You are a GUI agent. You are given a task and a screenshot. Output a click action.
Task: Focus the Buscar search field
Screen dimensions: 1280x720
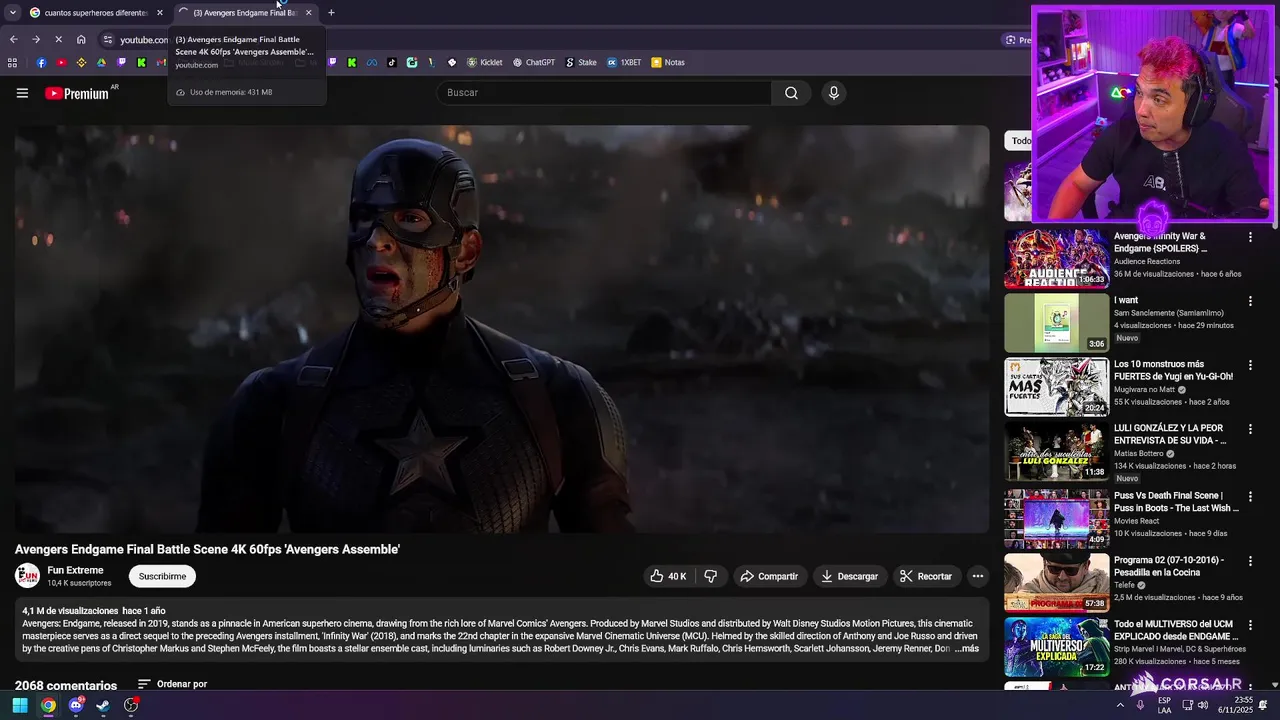coord(604,93)
